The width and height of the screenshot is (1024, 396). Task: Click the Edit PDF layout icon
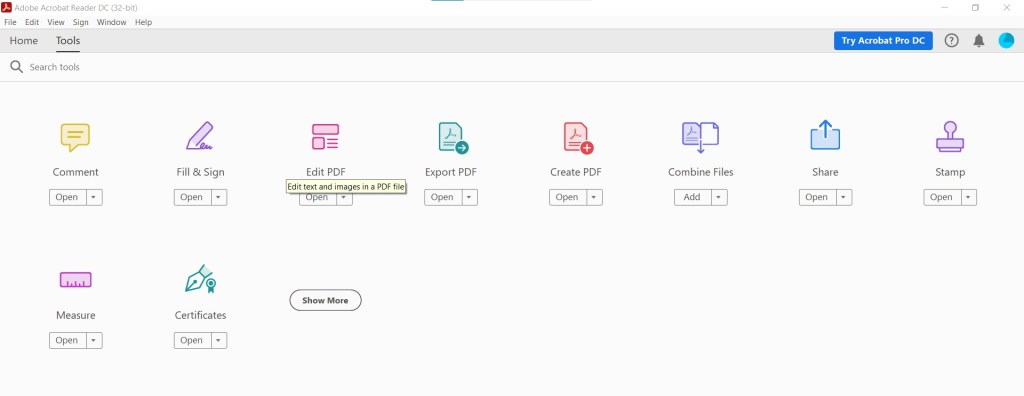[x=325, y=137]
